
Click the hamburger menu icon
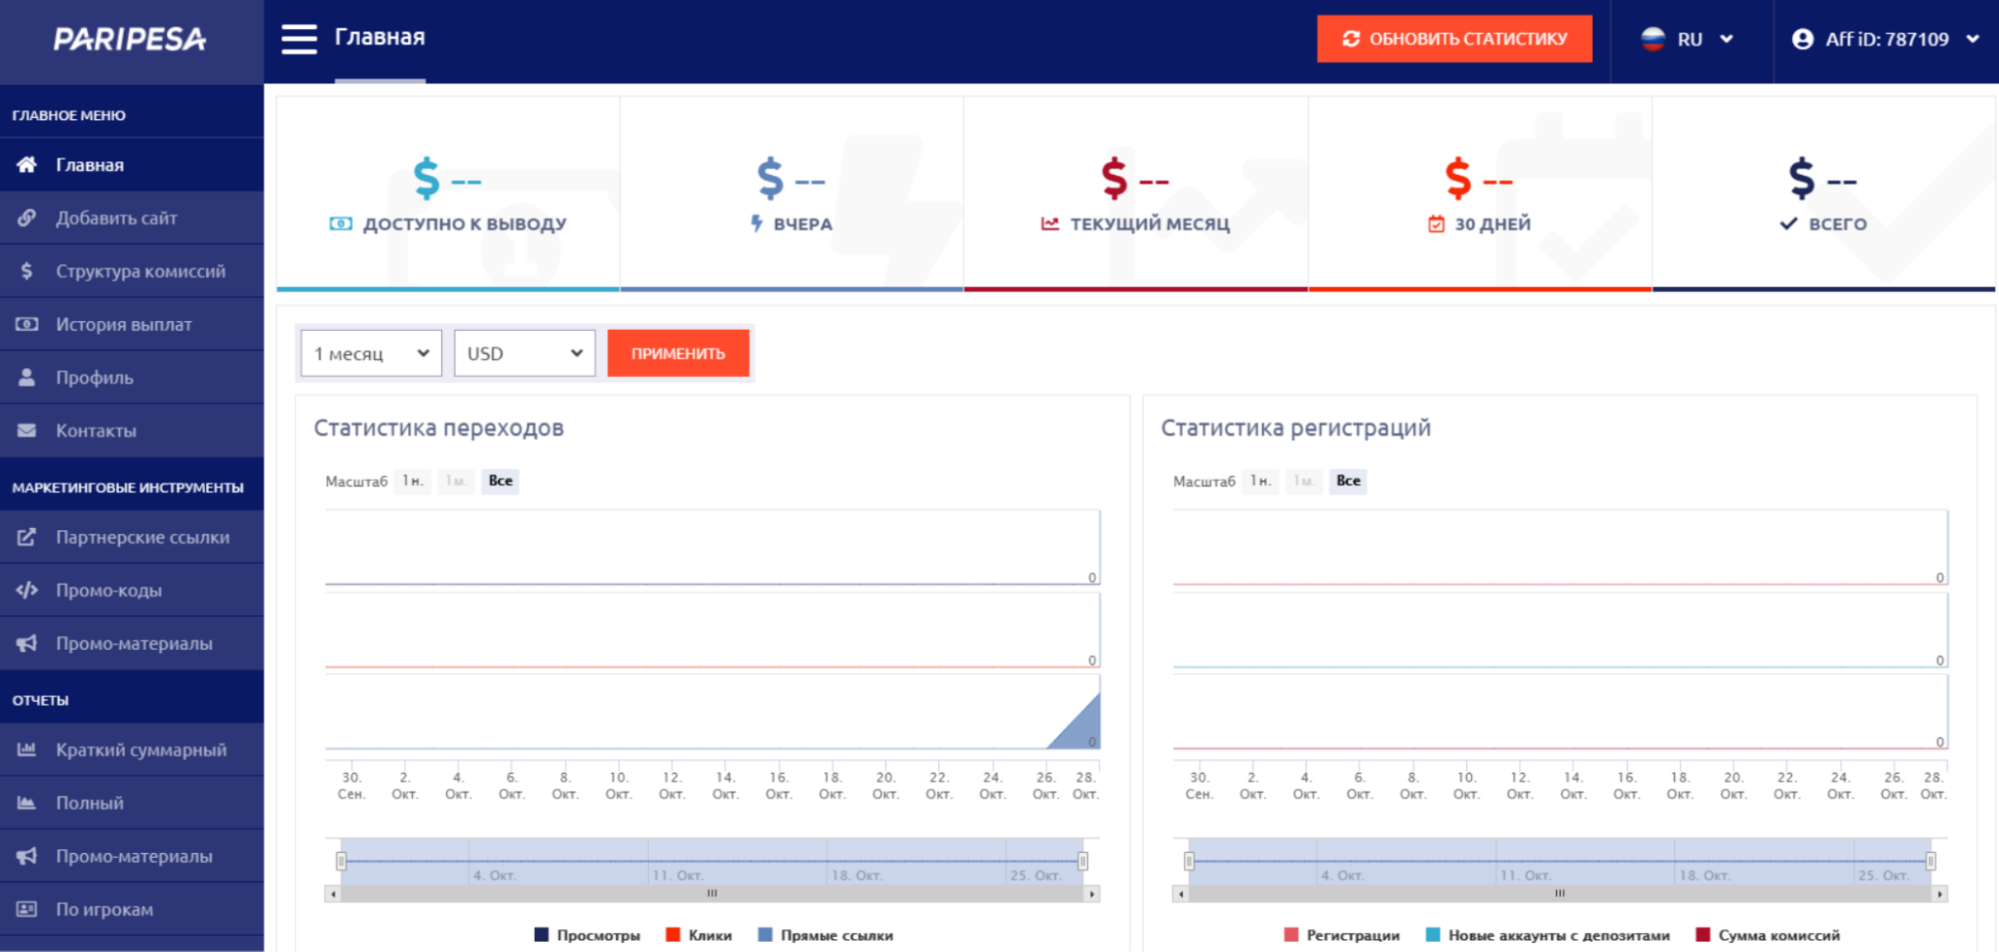point(298,39)
